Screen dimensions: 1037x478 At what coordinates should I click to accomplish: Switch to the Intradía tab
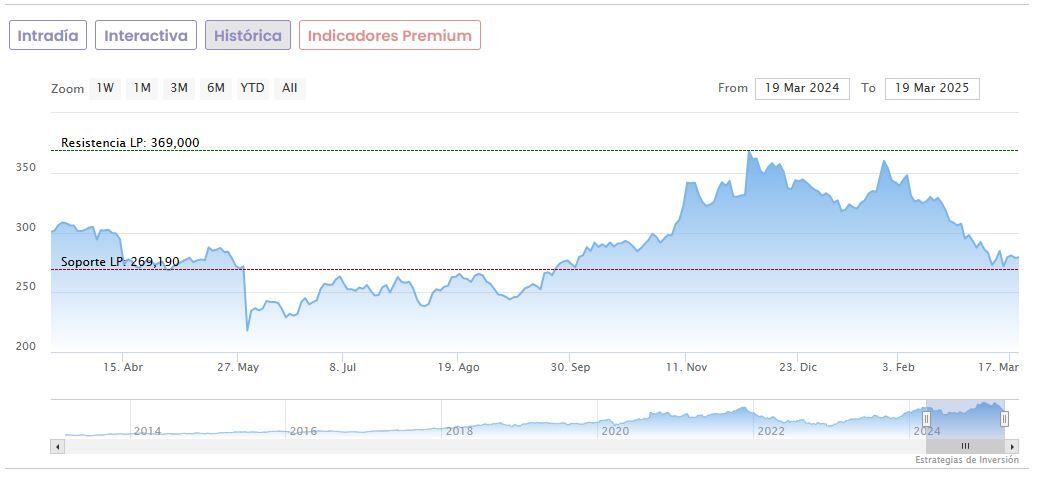[x=48, y=35]
